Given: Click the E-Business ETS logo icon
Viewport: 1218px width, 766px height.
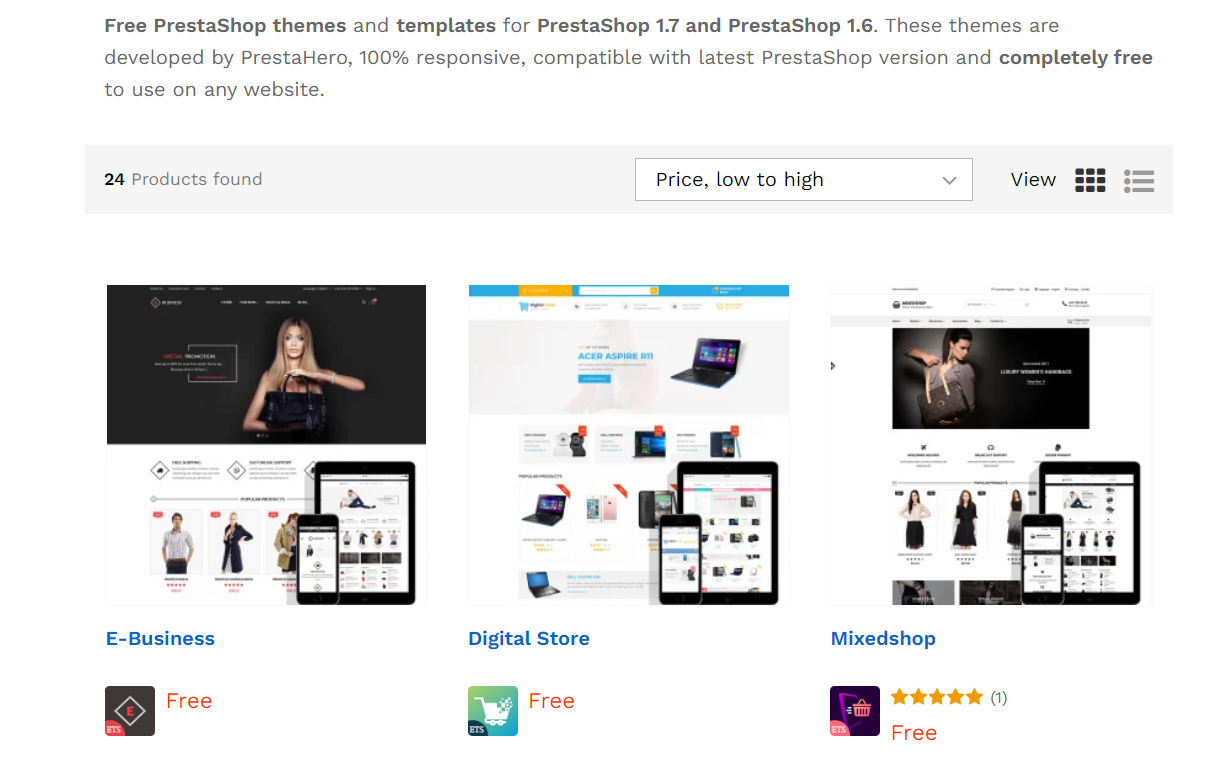Looking at the screenshot, I should (130, 711).
